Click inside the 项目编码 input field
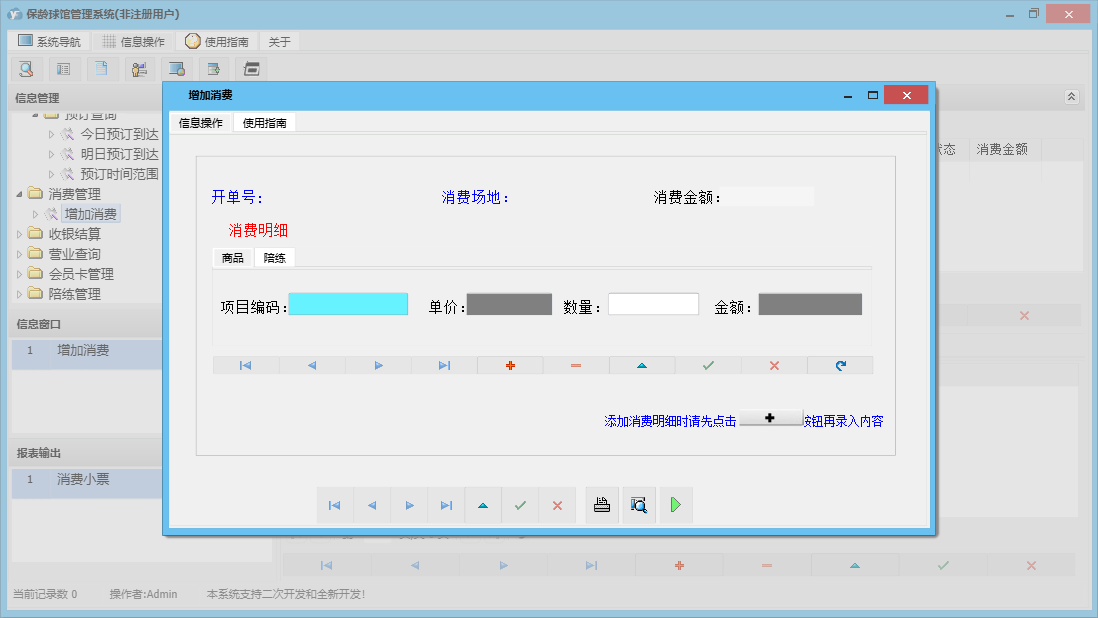The image size is (1098, 618). coord(348,303)
